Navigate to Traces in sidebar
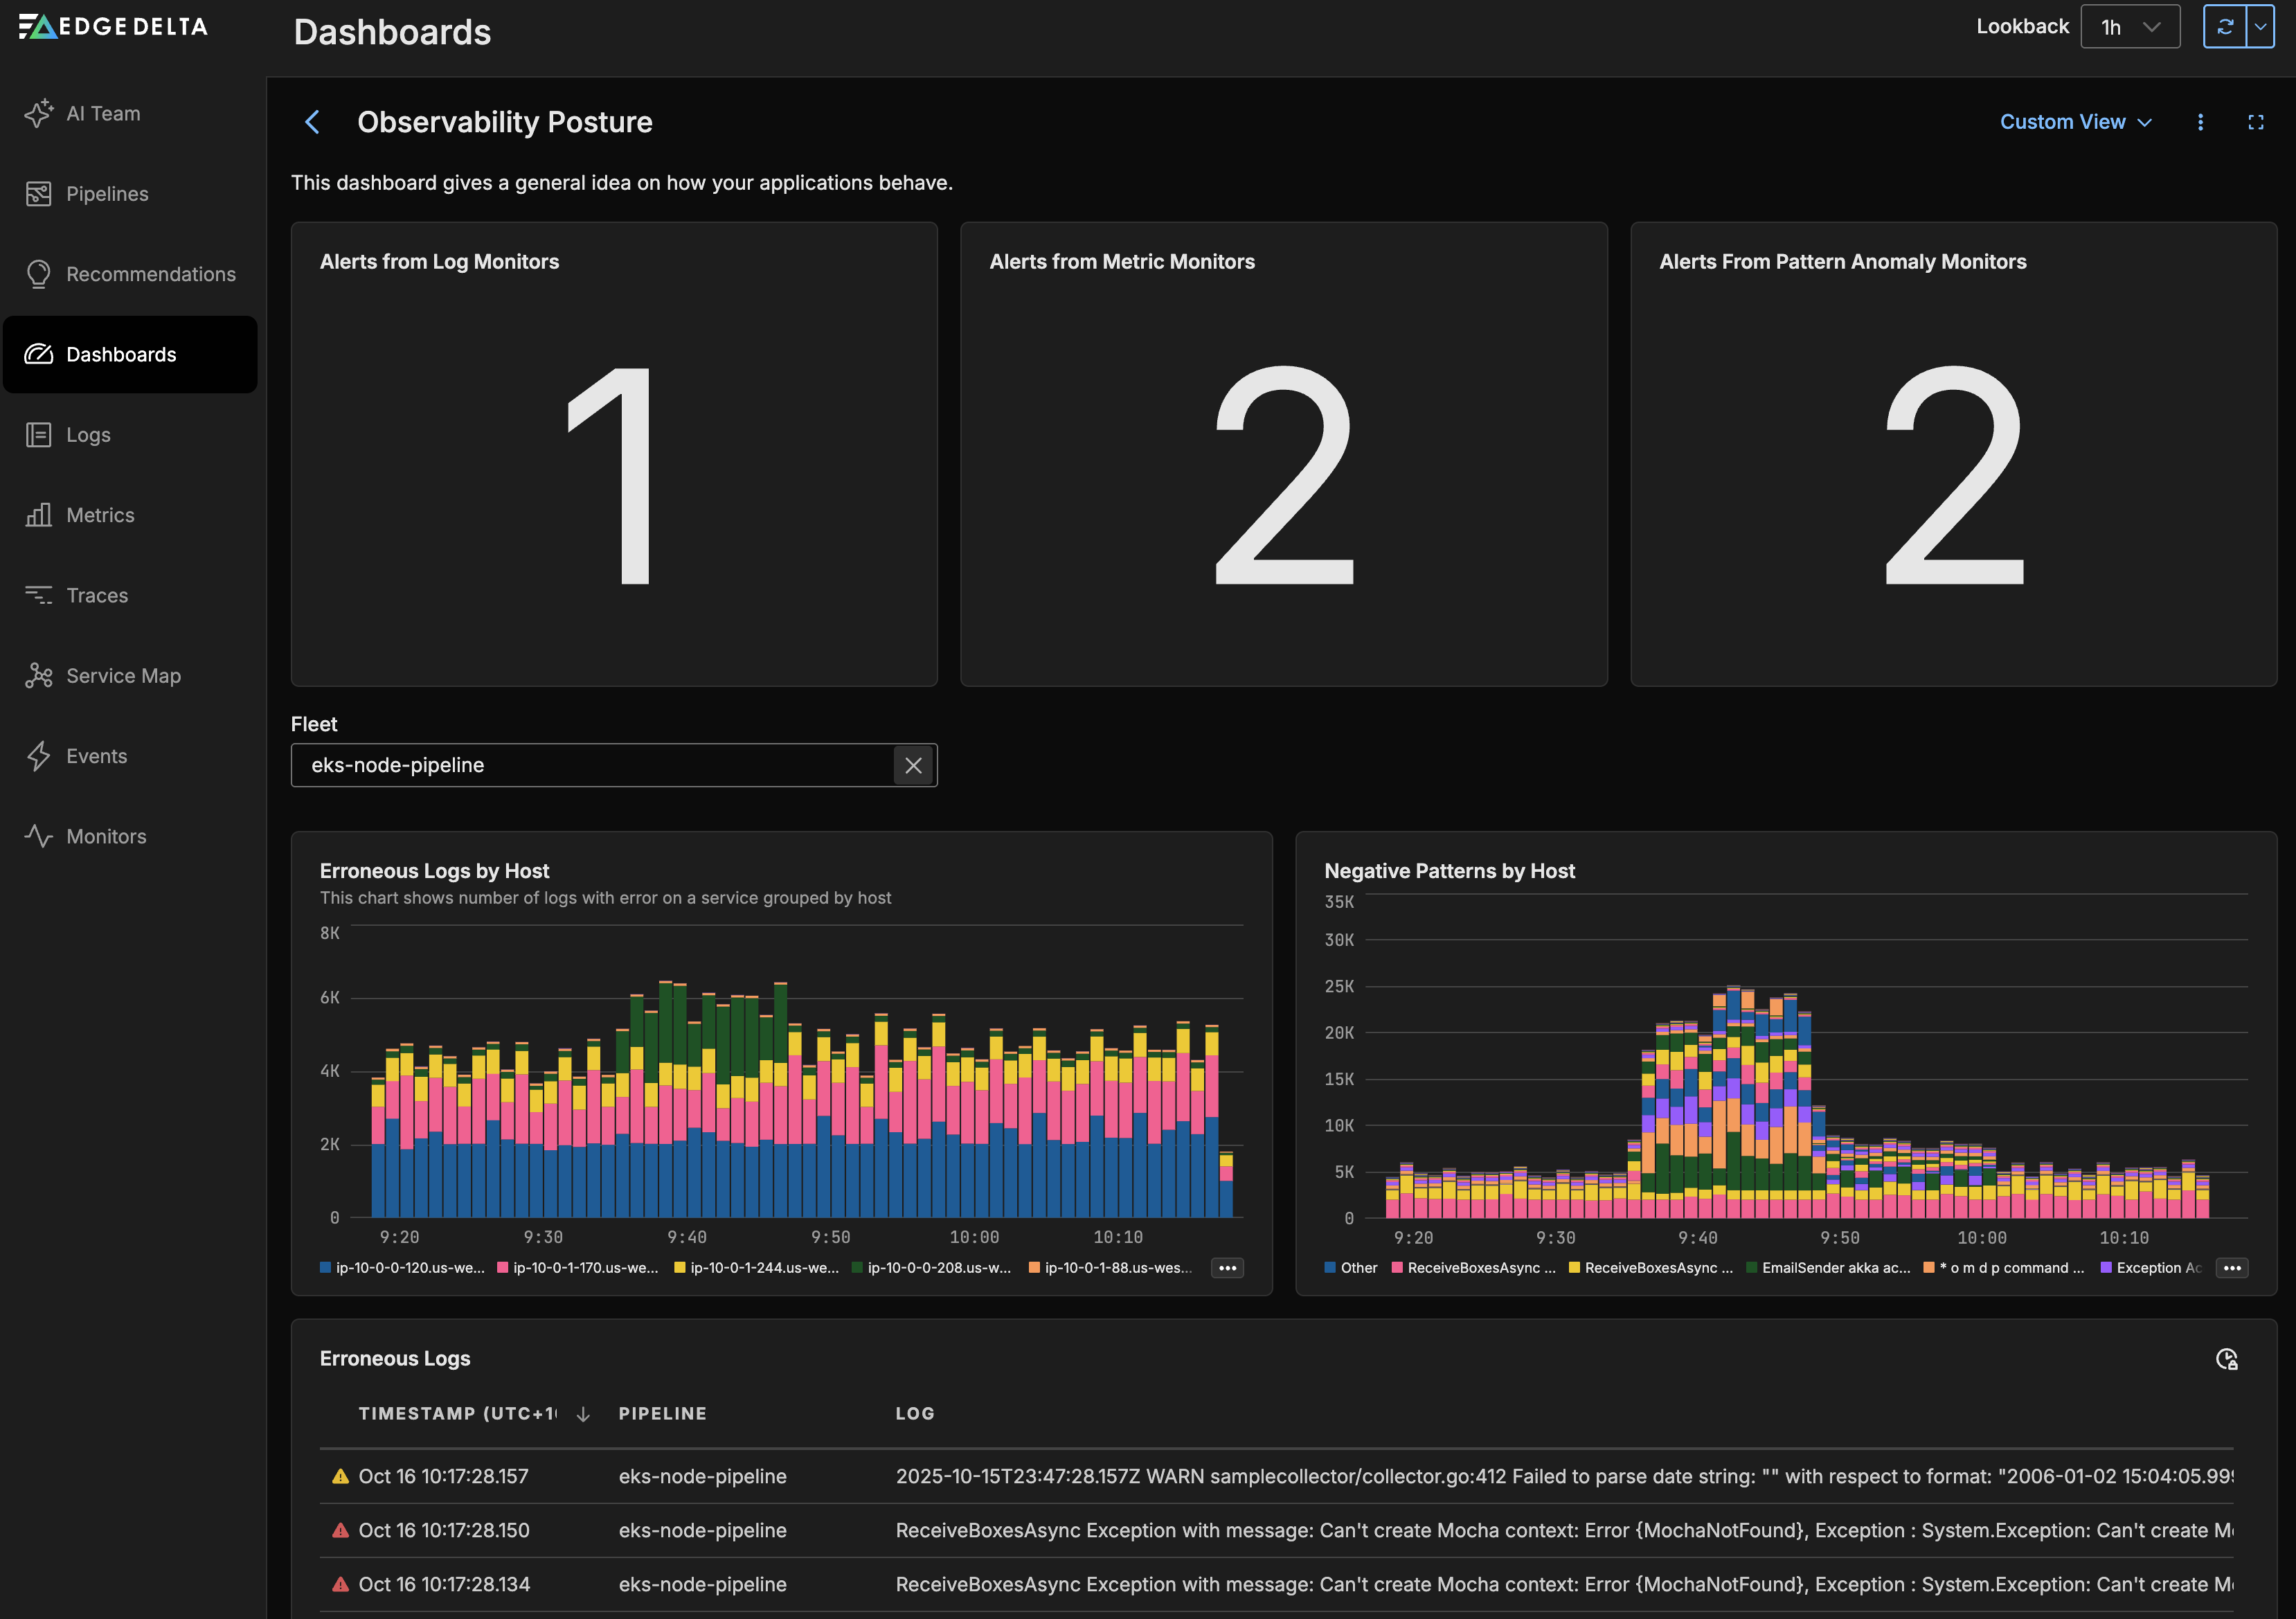2296x1619 pixels. coord(97,596)
